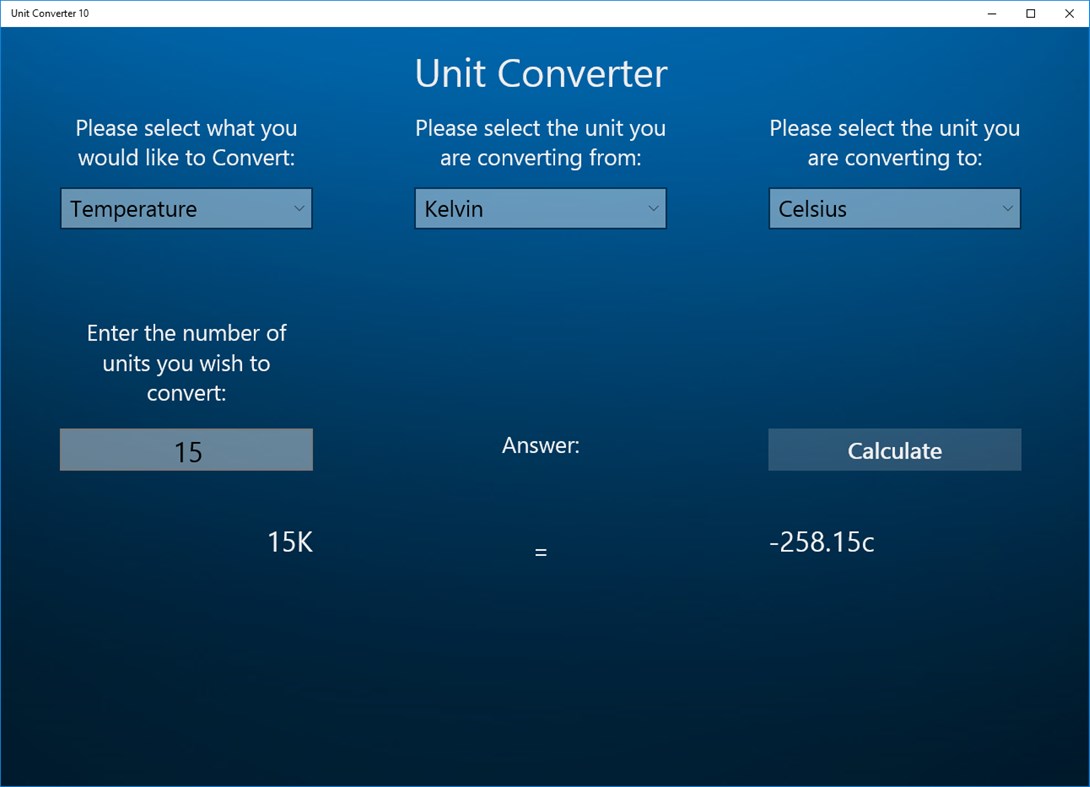Open the Temperature conversion type dropdown
The width and height of the screenshot is (1090, 787).
click(186, 208)
